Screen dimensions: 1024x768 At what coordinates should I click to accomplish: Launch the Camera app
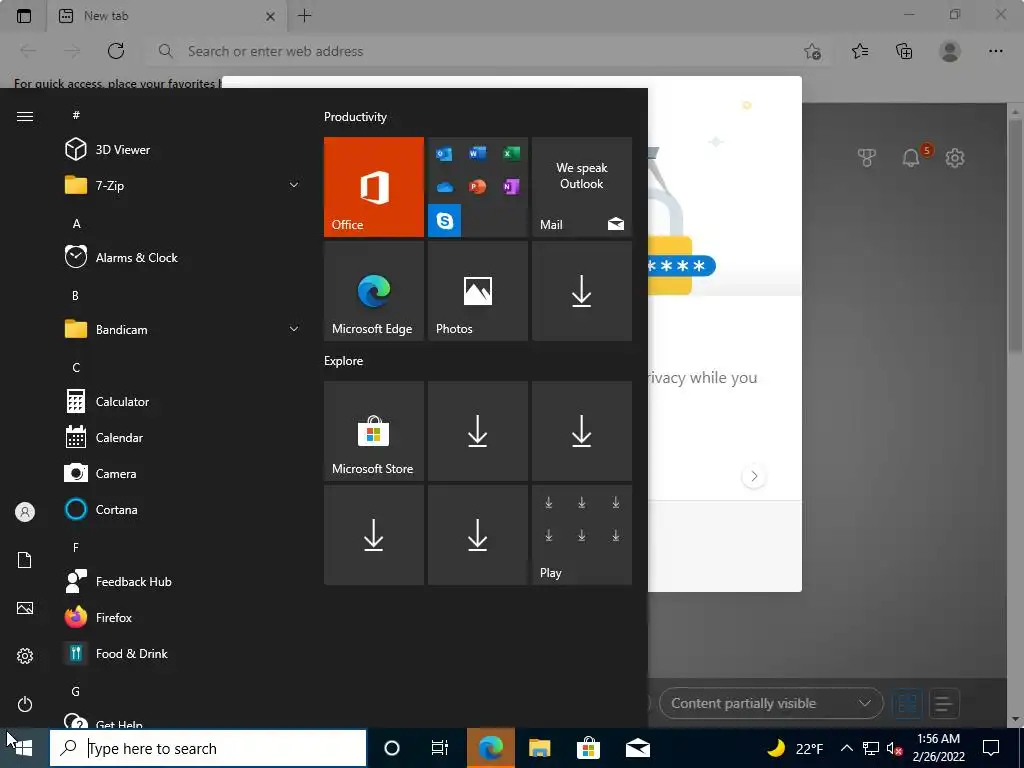183,473
